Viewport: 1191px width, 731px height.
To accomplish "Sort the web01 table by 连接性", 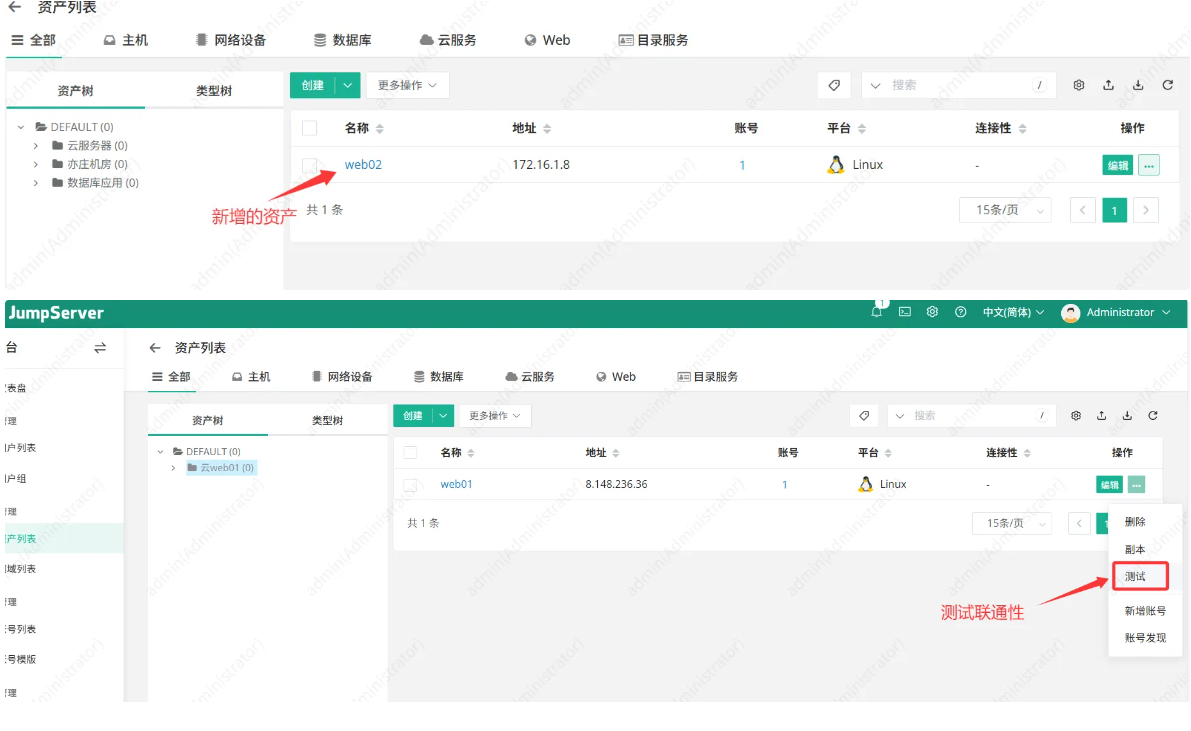I will [1027, 453].
